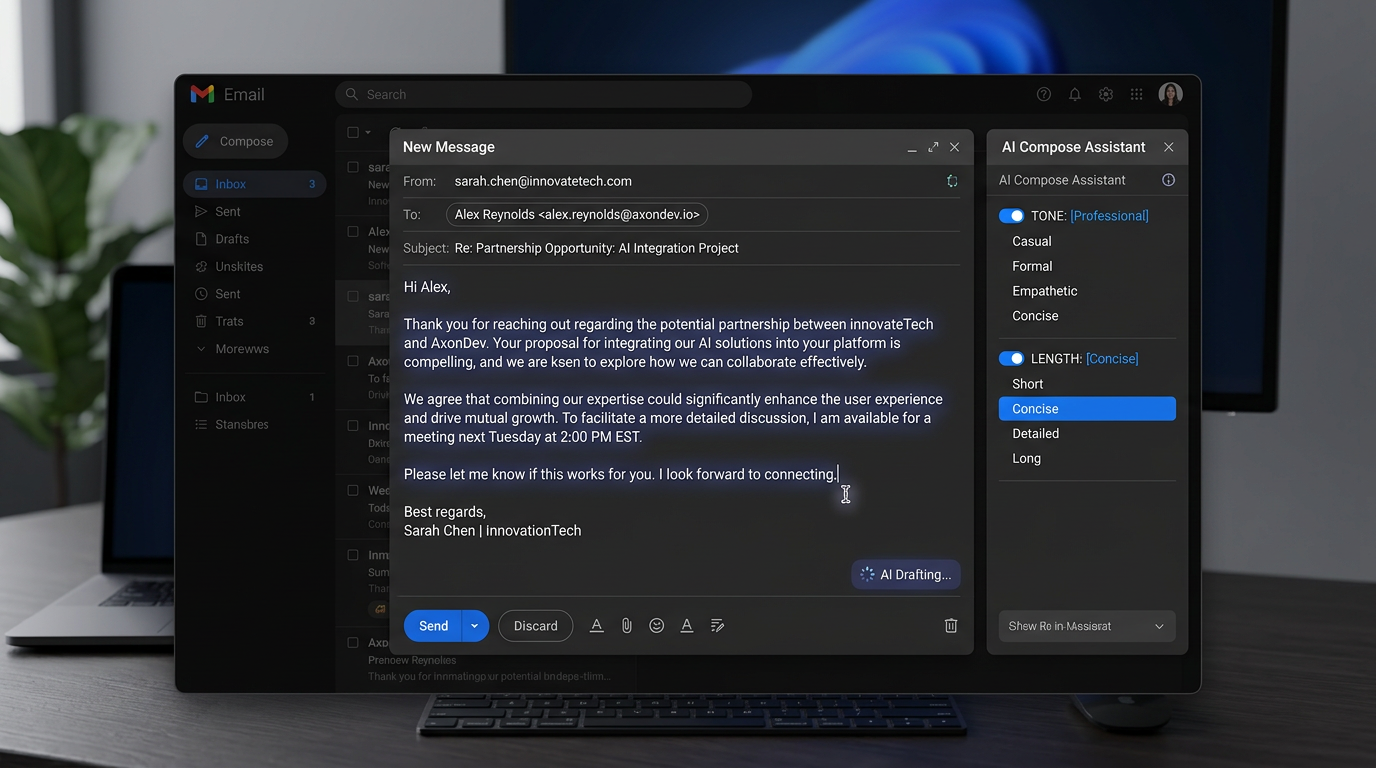This screenshot has width=1376, height=768.
Task: Open the Show Re in-Massisrat dropdown
Action: click(1087, 626)
